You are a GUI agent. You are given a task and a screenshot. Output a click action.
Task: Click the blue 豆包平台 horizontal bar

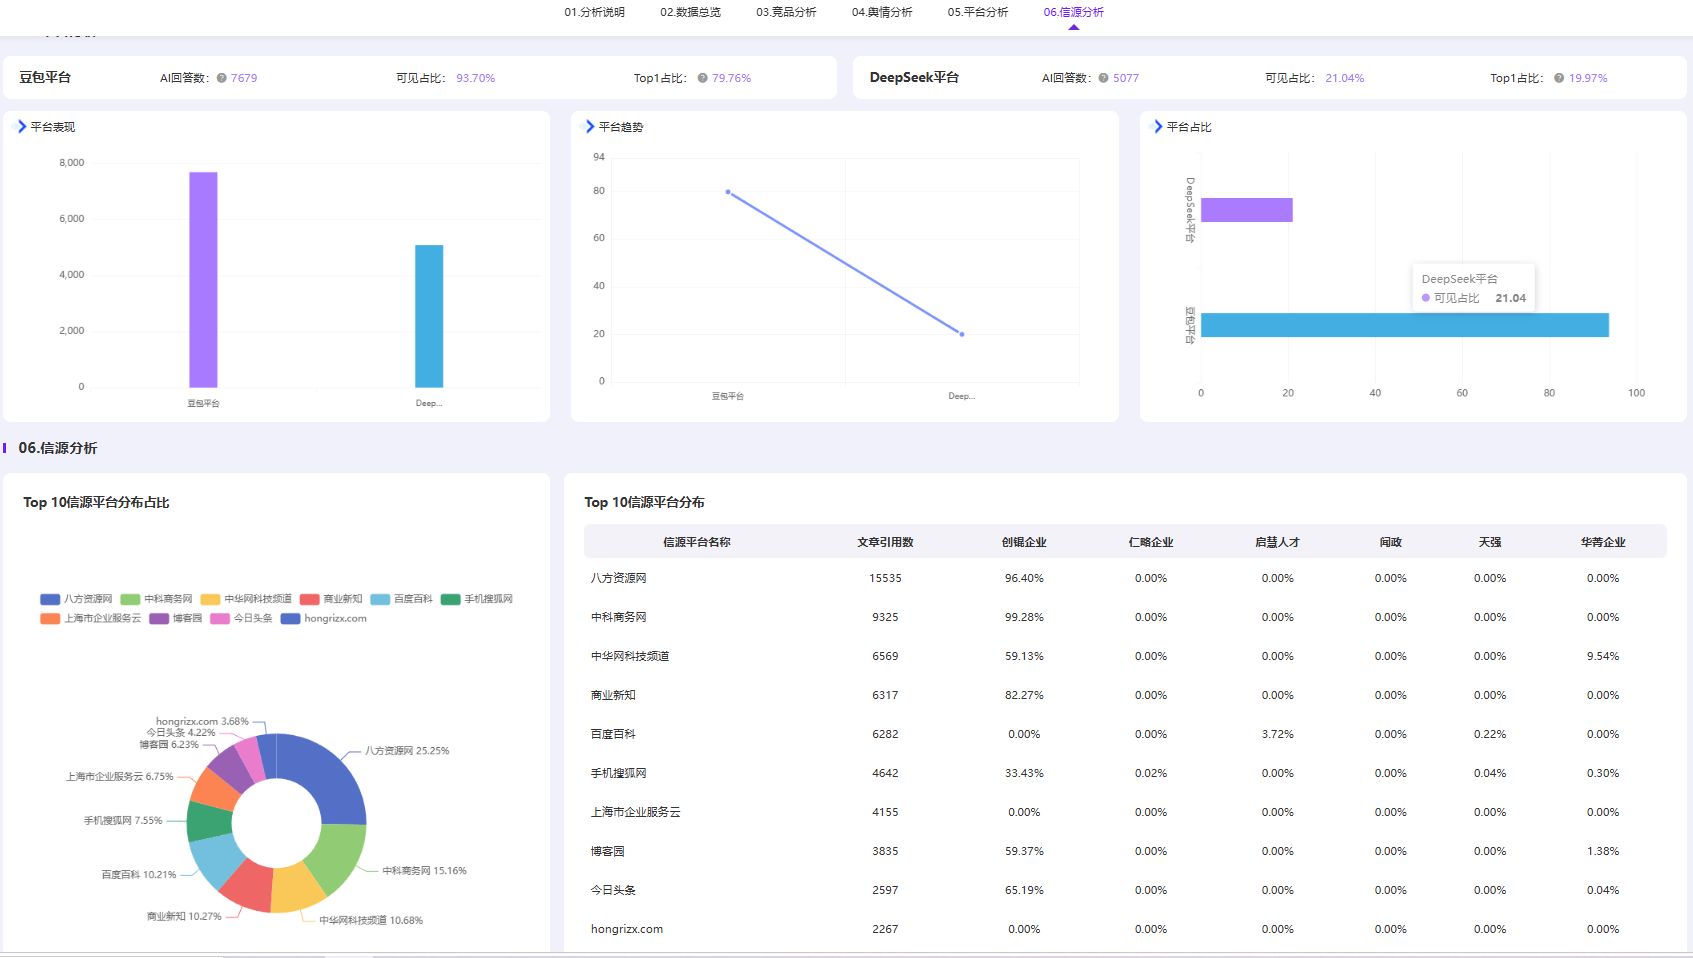click(1404, 325)
